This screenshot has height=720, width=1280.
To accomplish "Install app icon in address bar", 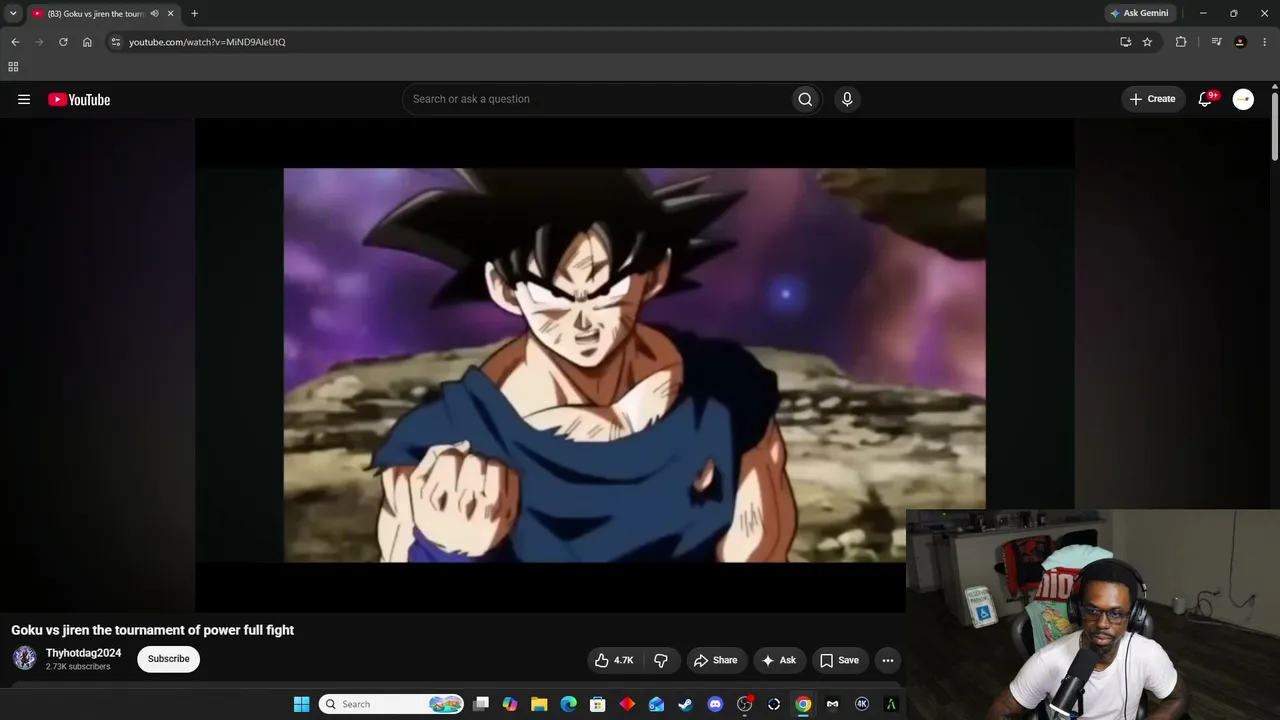I will click(x=1125, y=42).
